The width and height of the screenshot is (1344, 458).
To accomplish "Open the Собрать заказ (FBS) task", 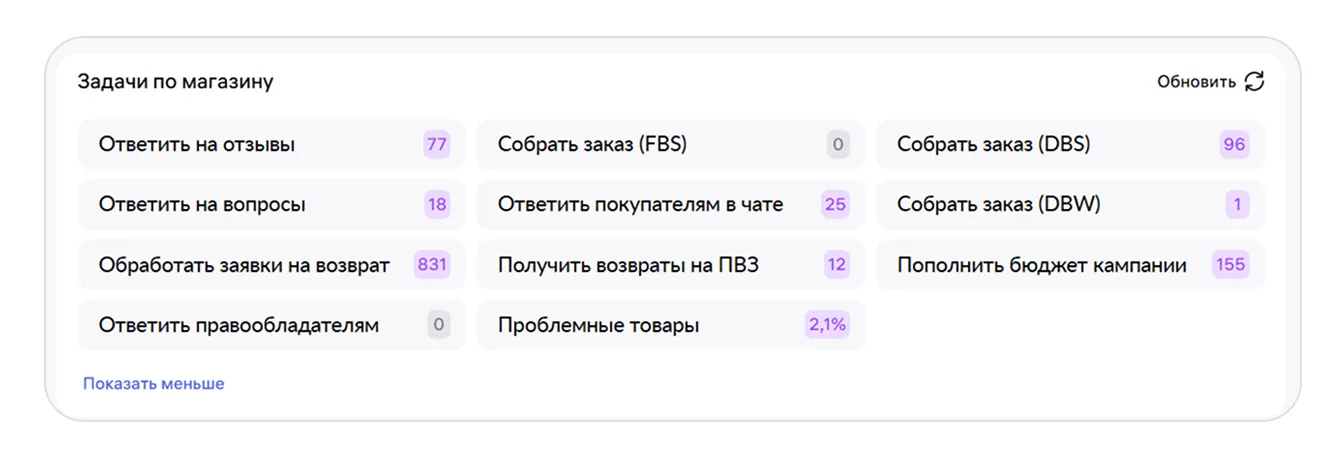I will click(x=671, y=145).
